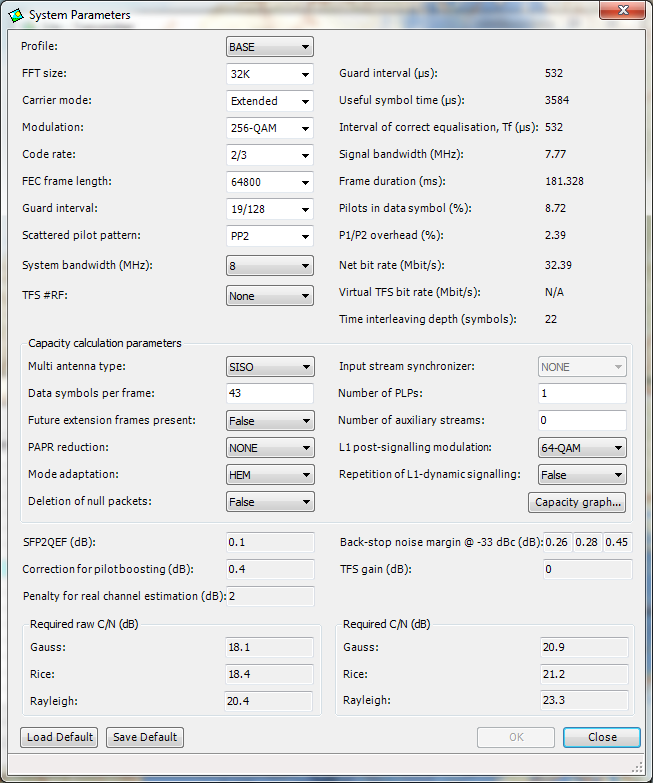Open the FEC frame length dropdown
Screen dimensions: 653x783
coord(270,182)
